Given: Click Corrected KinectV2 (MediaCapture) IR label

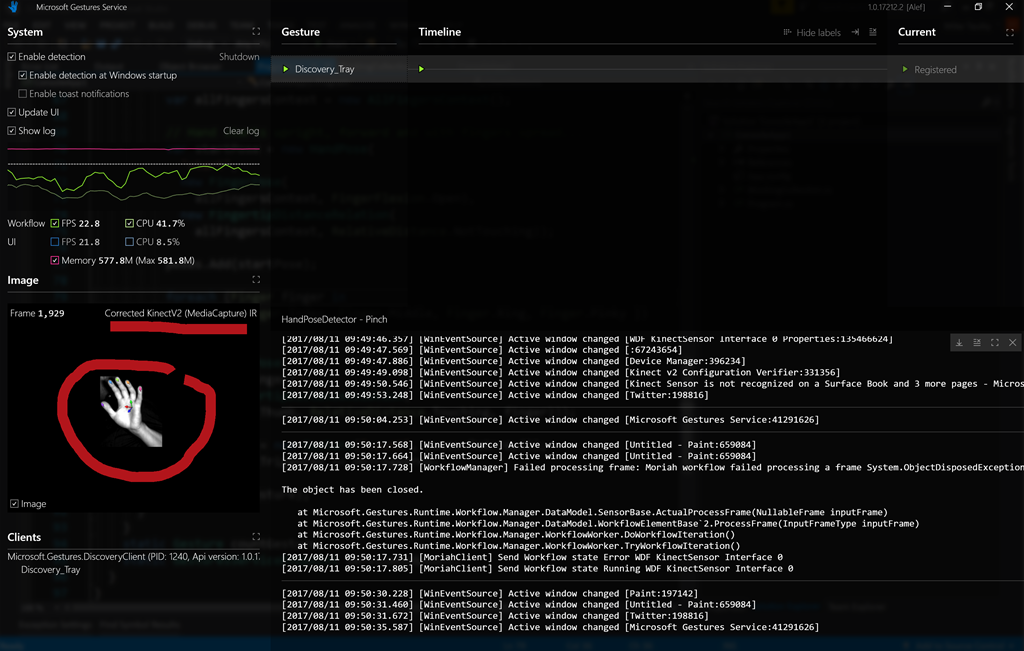Looking at the screenshot, I should coord(181,313).
